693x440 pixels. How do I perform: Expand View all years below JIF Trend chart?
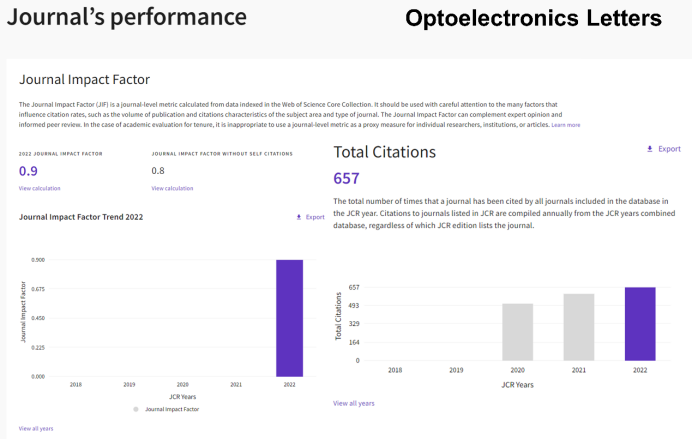click(36, 428)
